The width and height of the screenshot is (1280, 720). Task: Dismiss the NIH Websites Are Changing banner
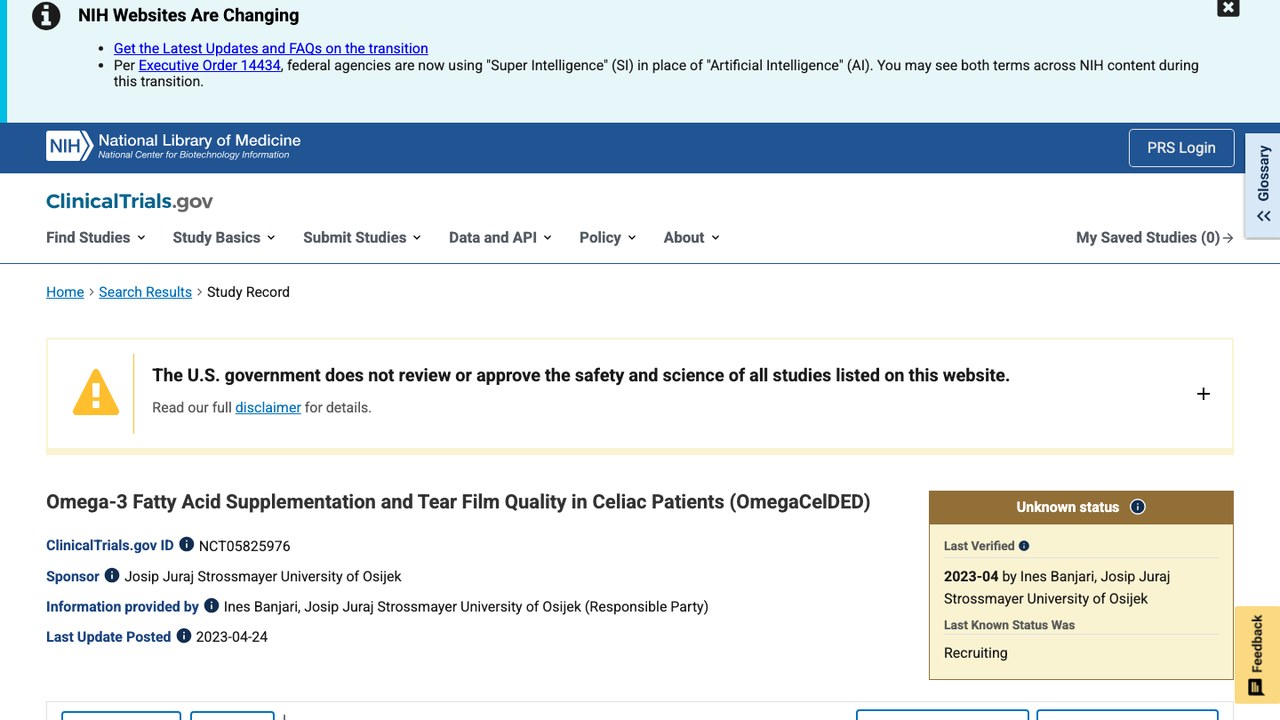tap(1228, 8)
